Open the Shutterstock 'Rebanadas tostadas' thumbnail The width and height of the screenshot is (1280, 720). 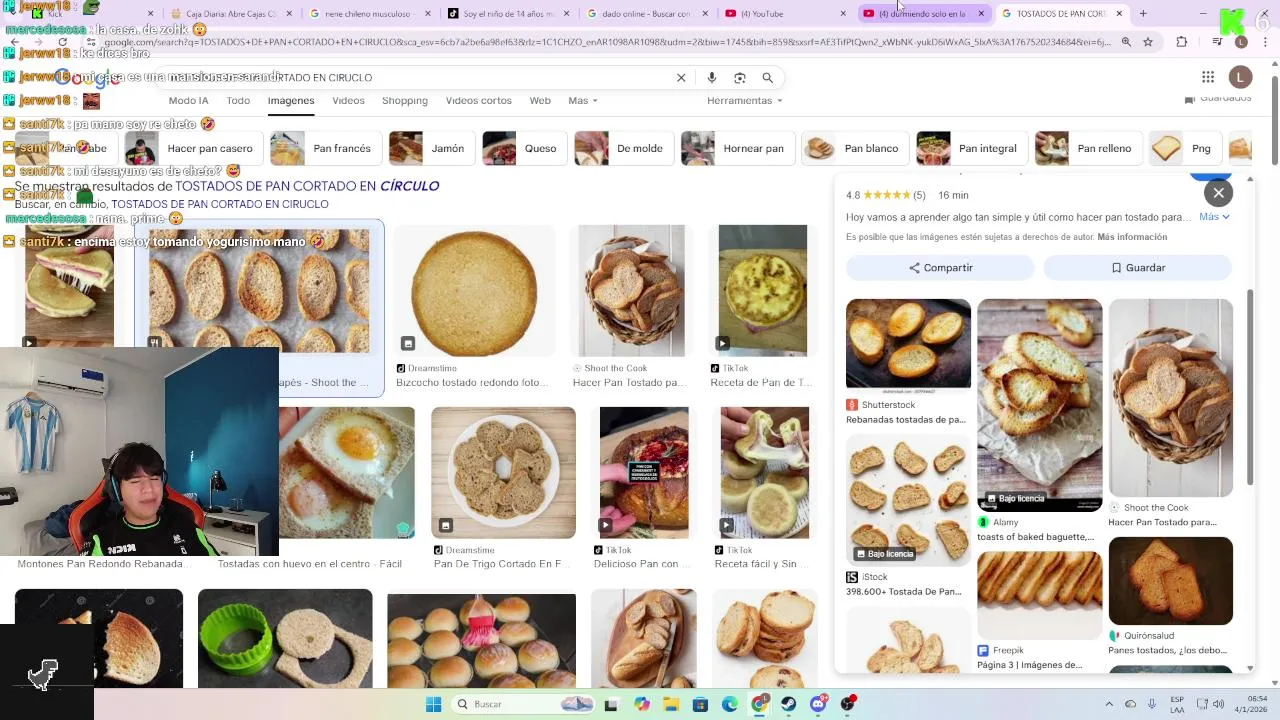(908, 344)
